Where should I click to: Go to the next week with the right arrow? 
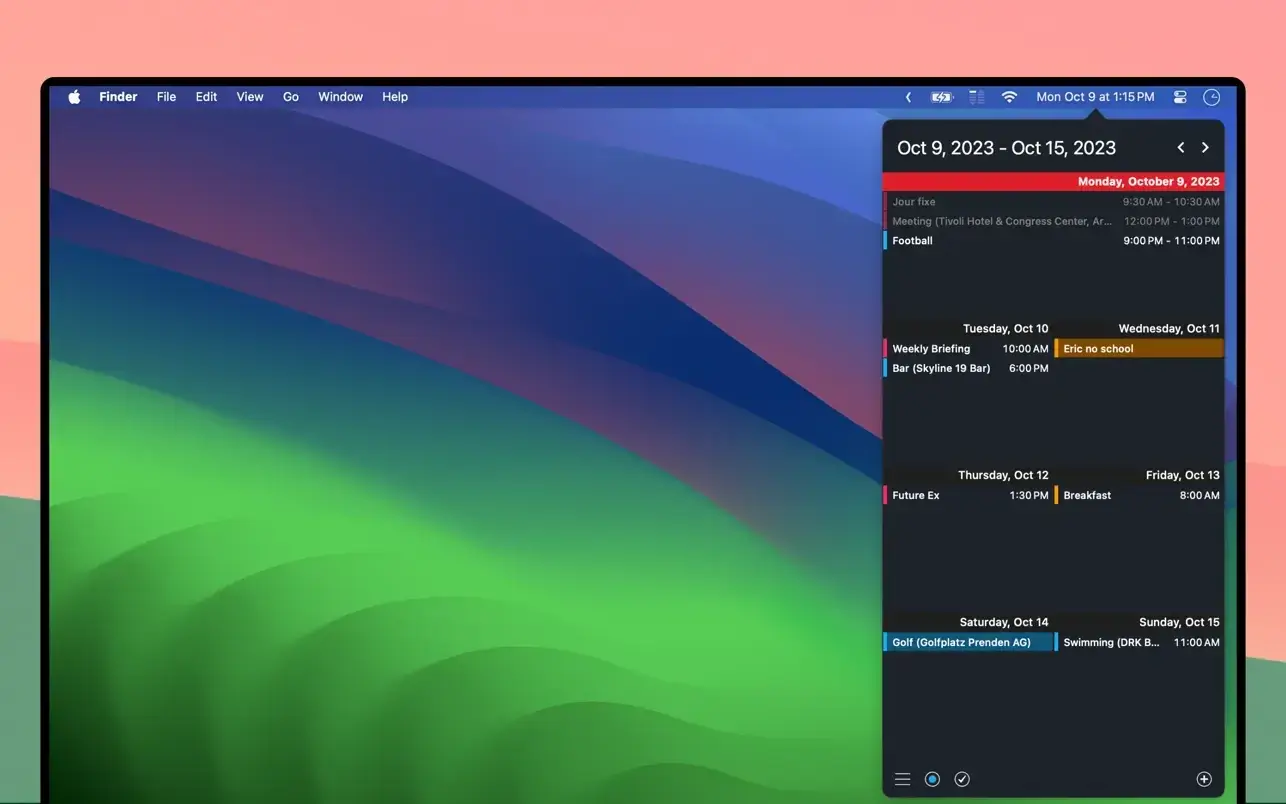coord(1205,146)
